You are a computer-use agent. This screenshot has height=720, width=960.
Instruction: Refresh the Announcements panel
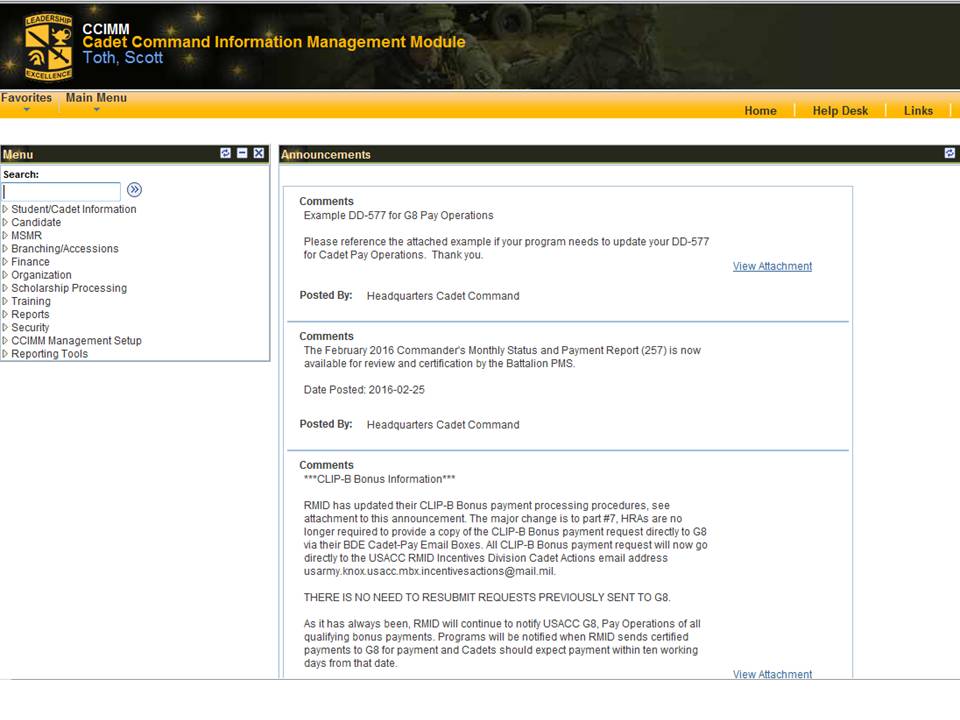949,153
